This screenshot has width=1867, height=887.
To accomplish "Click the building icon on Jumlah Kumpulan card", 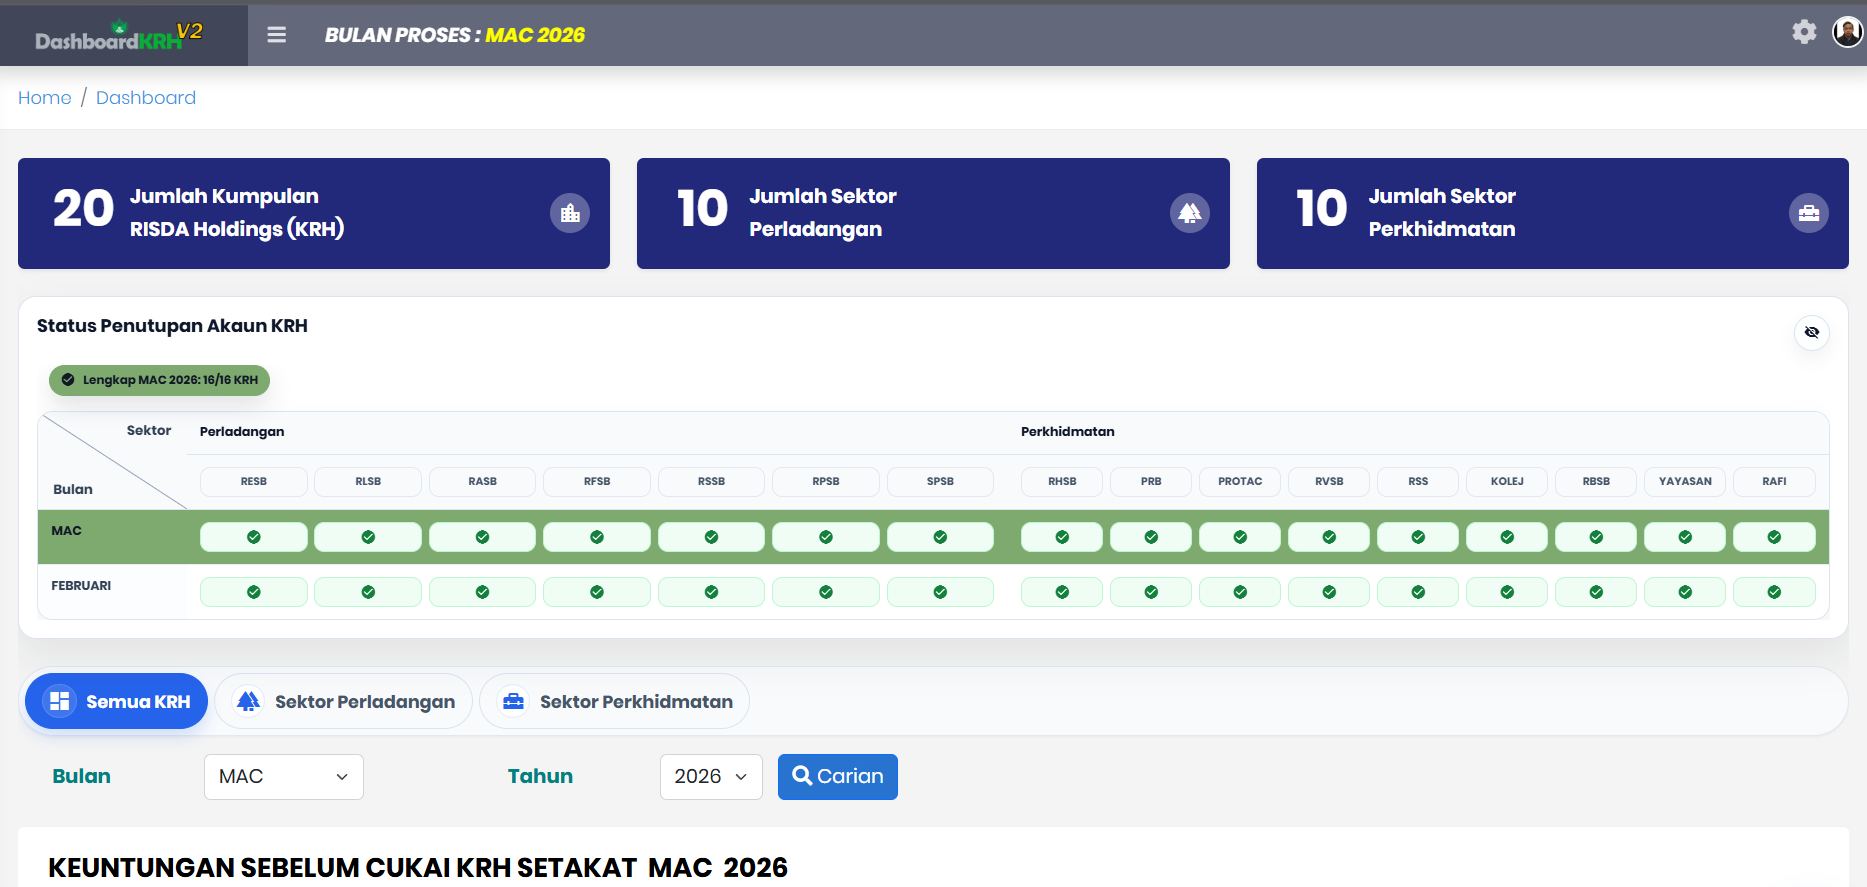I will click(x=570, y=213).
